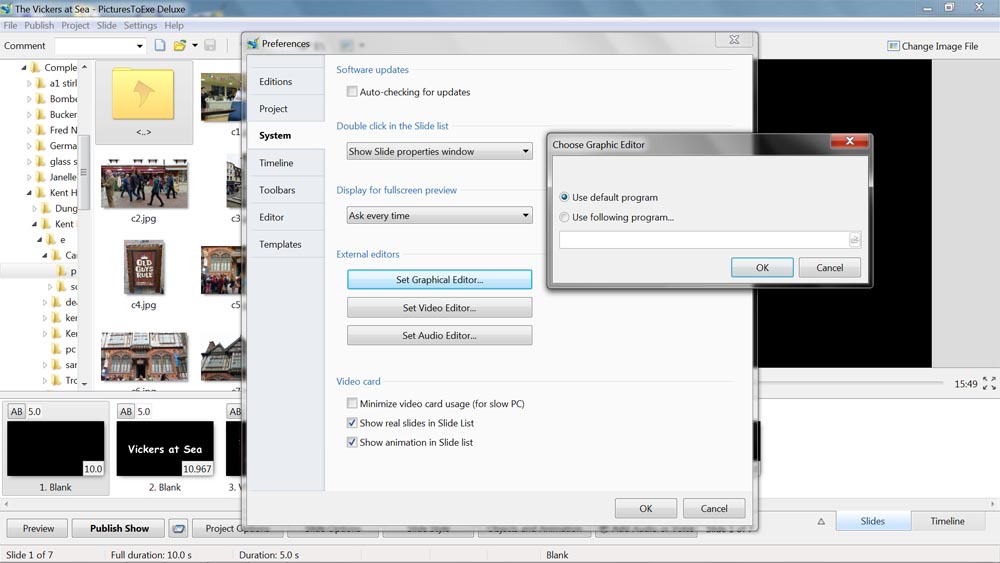Click the preview playback progress slider

tap(850, 383)
